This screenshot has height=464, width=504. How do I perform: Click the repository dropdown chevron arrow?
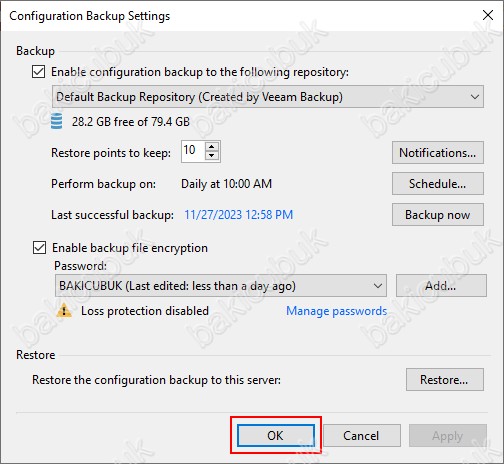pos(475,97)
